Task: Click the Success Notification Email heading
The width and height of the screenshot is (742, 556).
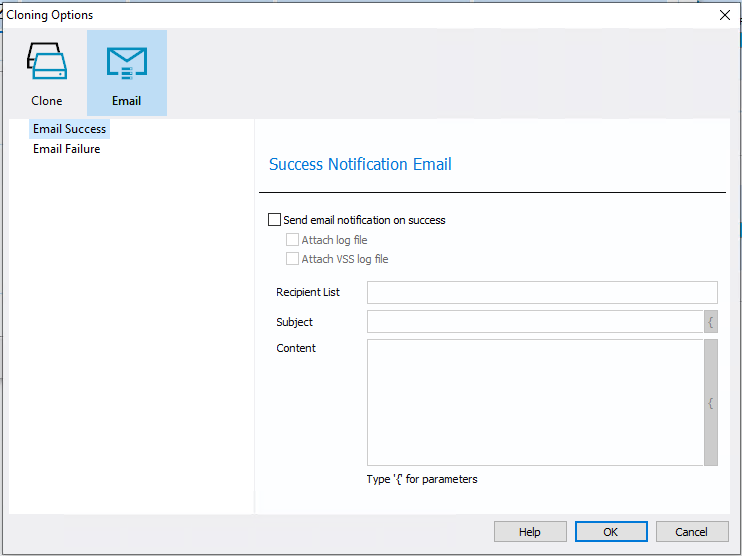Action: pos(360,164)
